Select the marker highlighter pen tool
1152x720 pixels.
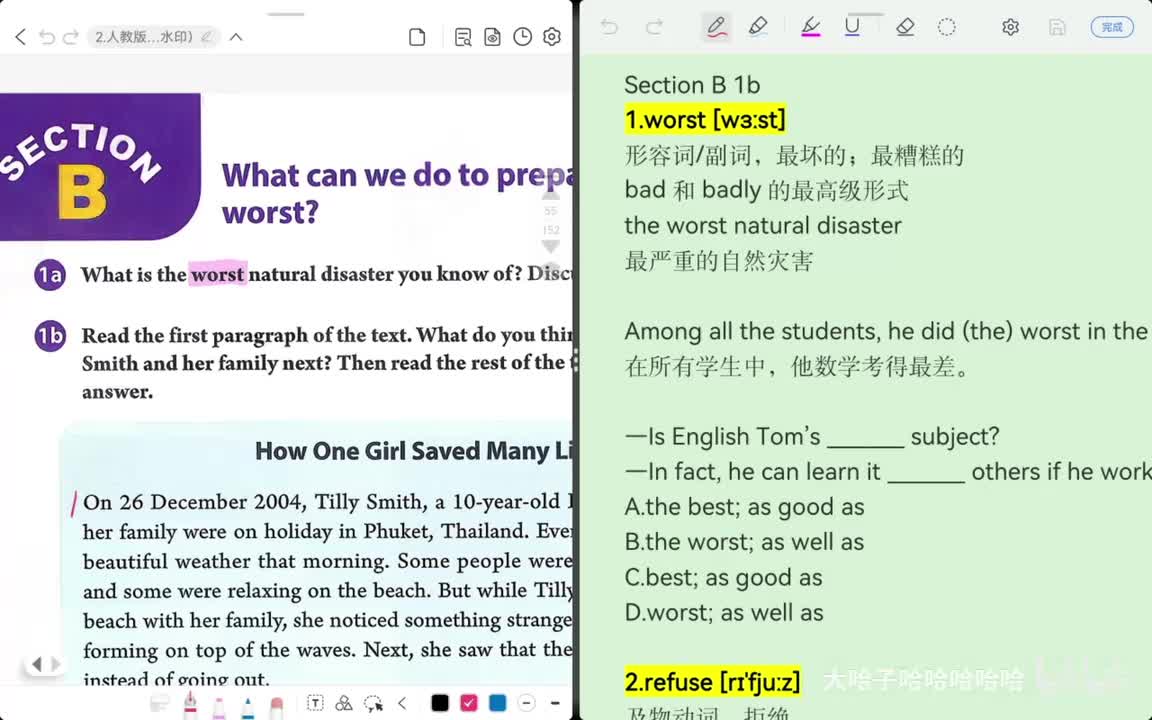757,27
